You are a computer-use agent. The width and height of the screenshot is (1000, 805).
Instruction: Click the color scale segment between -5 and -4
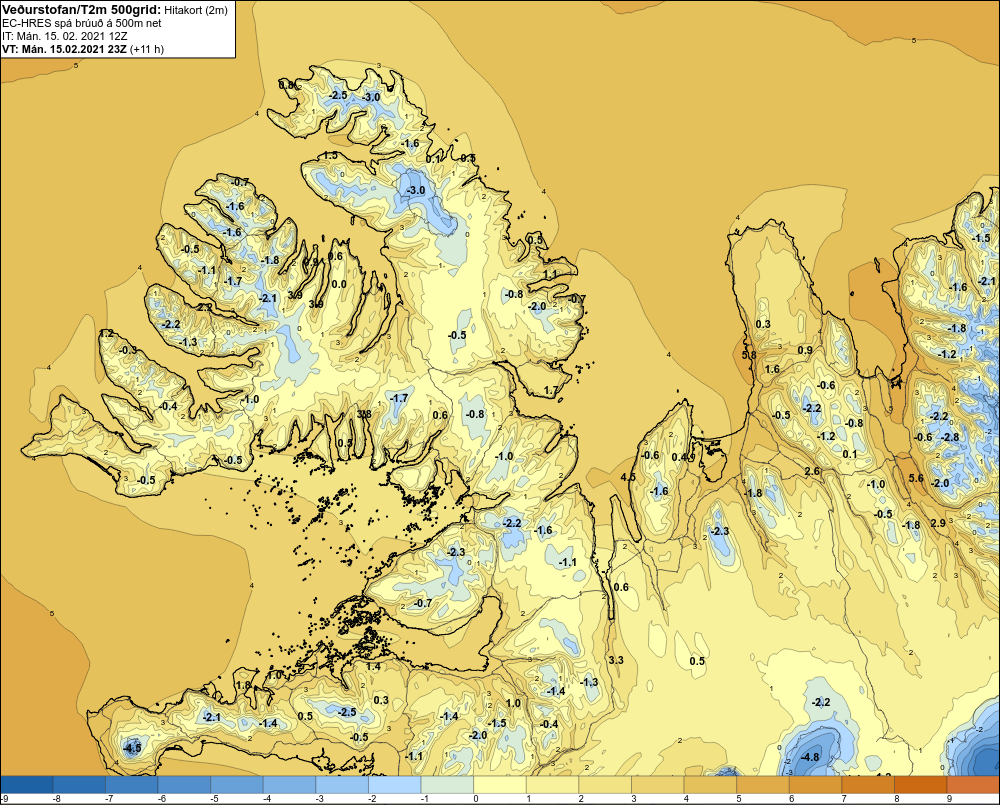[237, 784]
